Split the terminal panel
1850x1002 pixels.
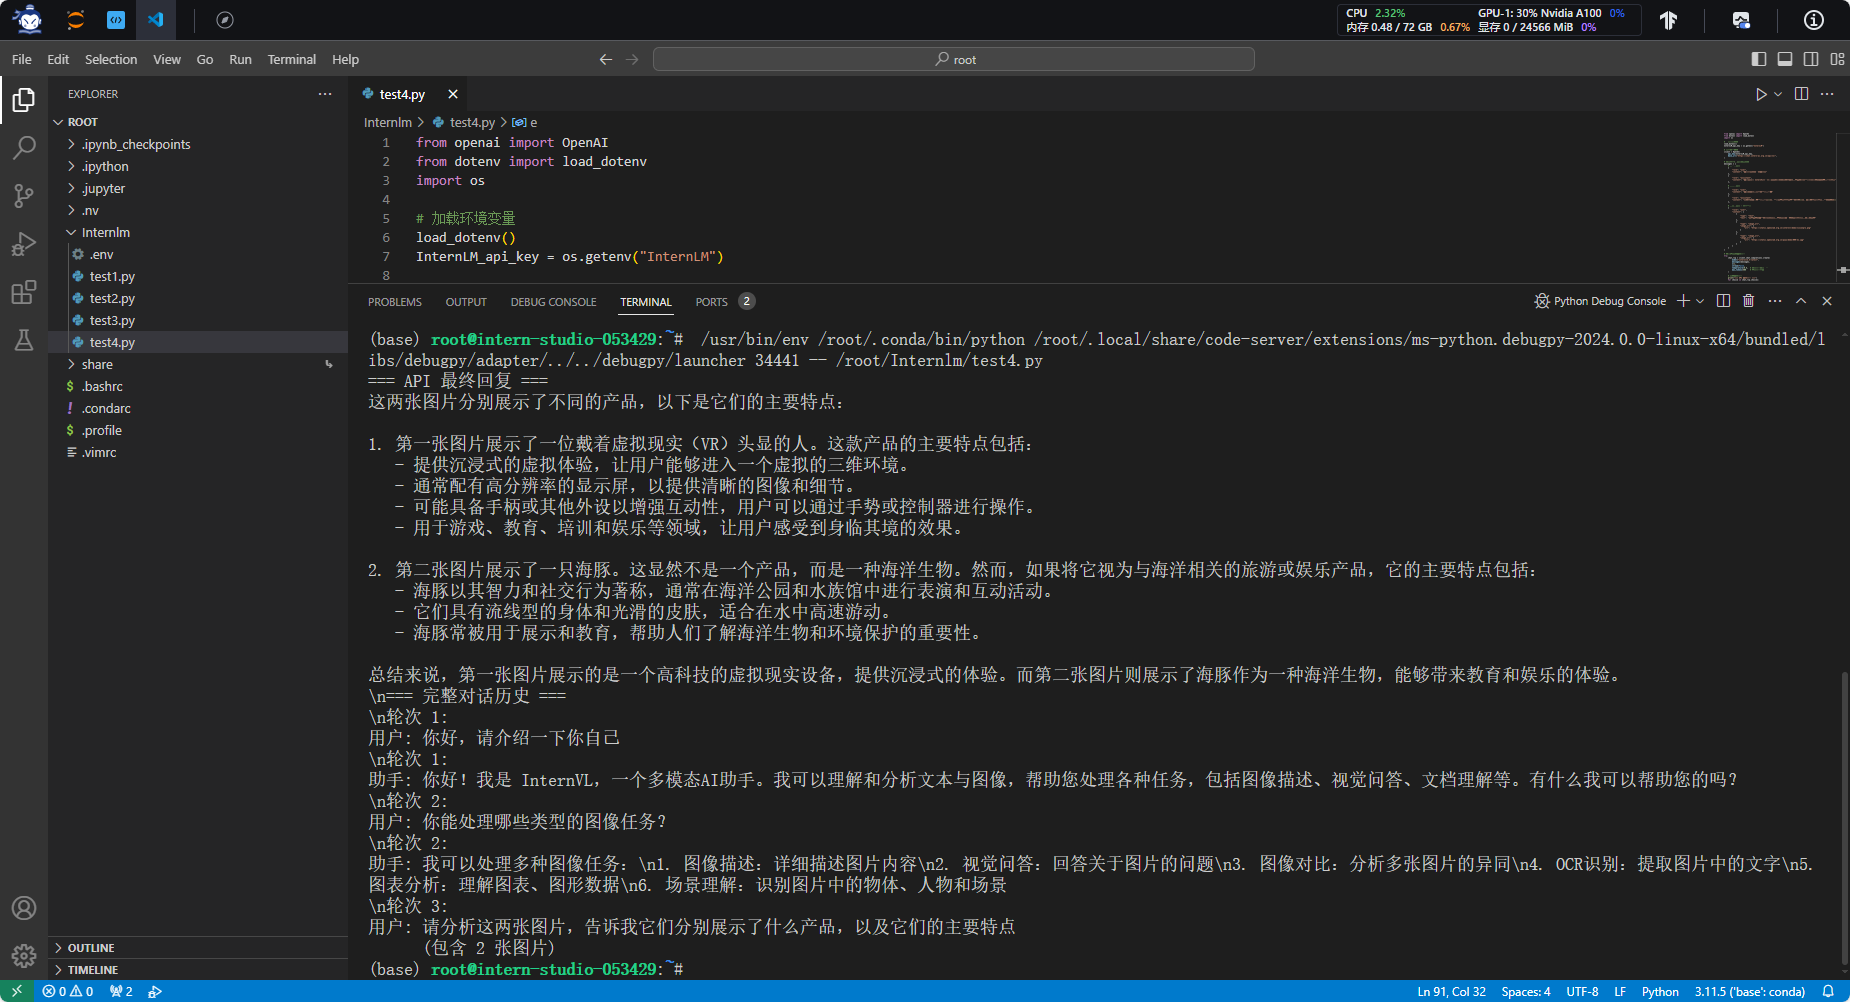1723,301
